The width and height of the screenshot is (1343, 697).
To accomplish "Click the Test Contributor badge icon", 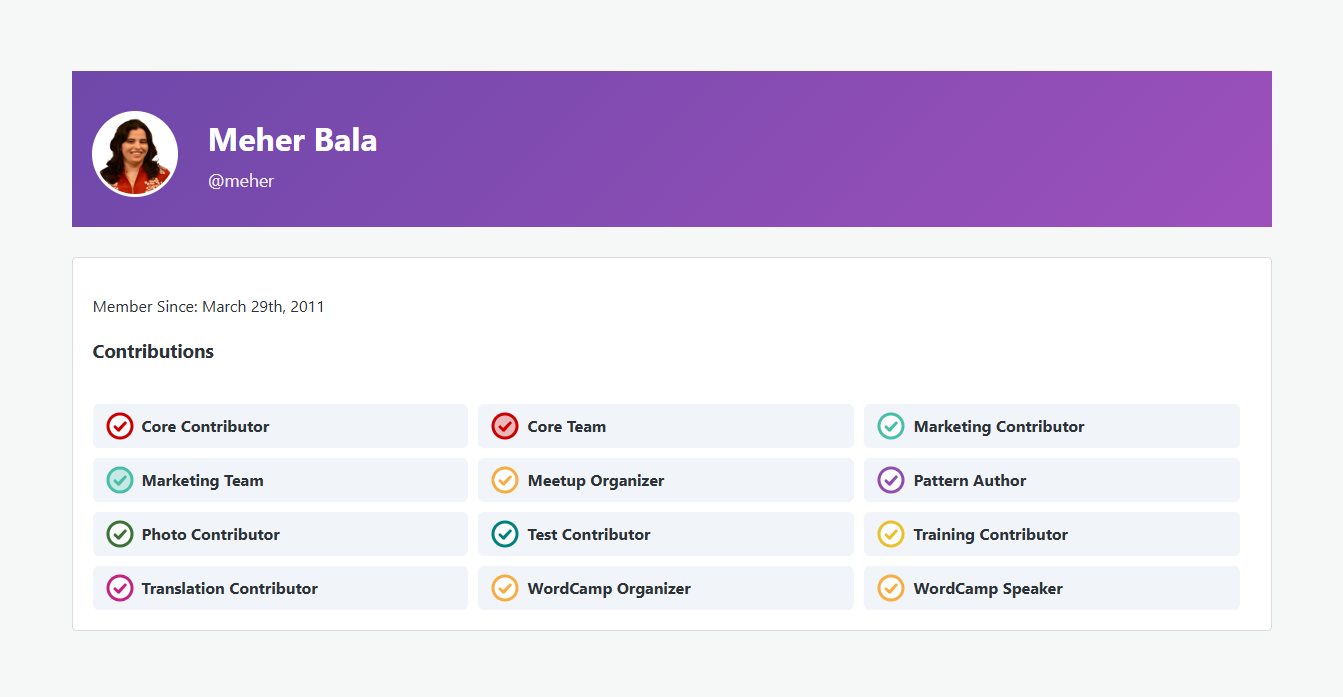I will [x=505, y=534].
